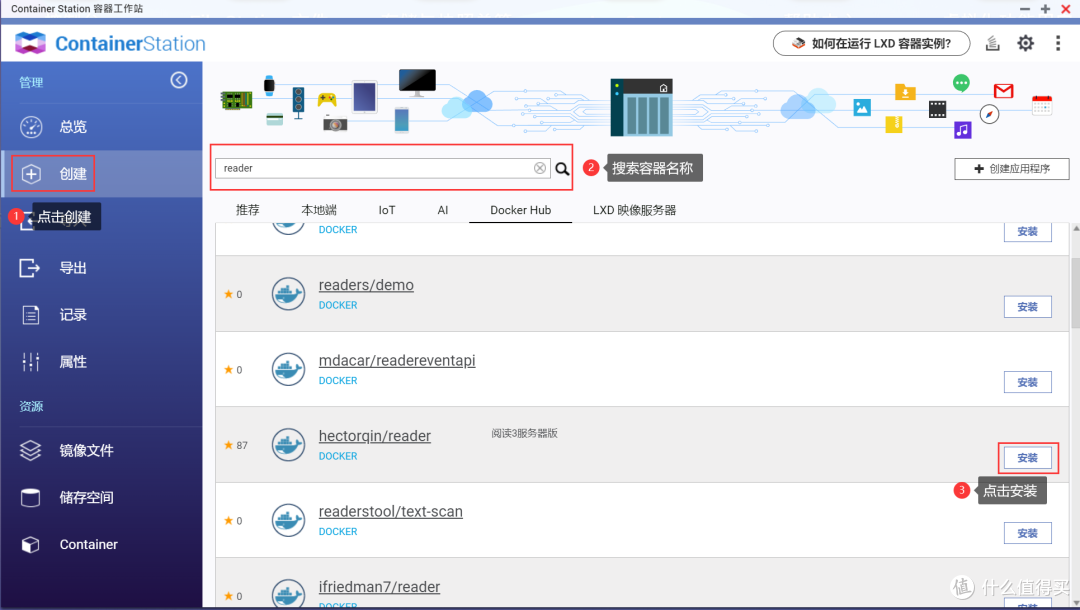Click docker whale icon of readers/demo
This screenshot has height=610, width=1080.
point(288,294)
